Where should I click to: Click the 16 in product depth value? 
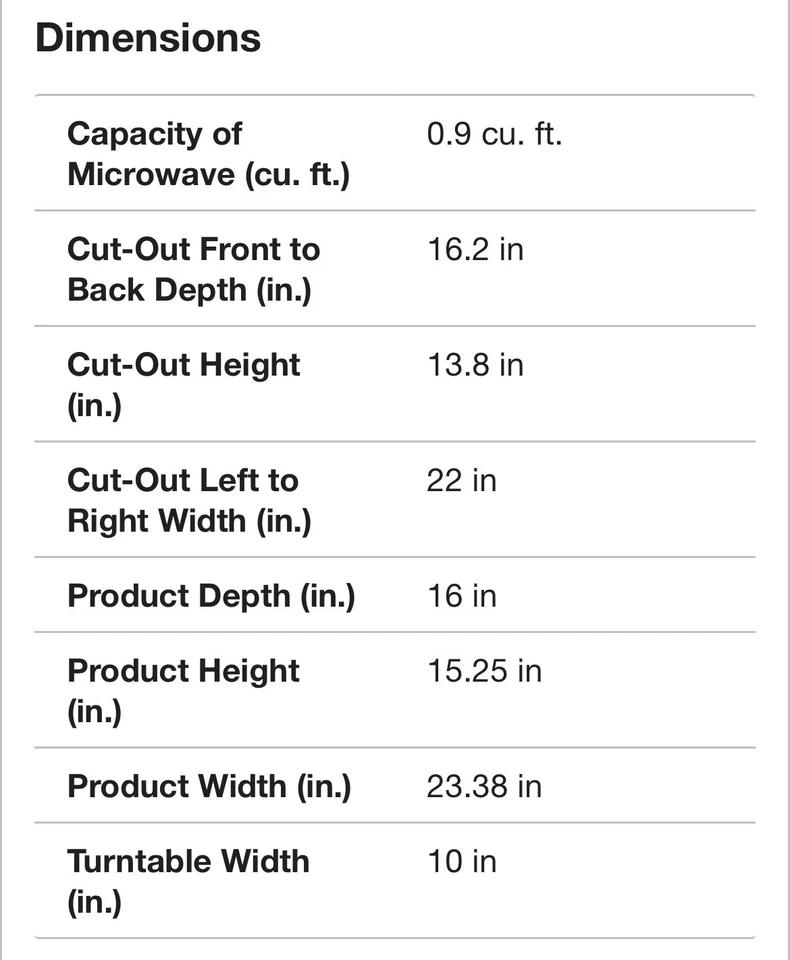click(461, 596)
